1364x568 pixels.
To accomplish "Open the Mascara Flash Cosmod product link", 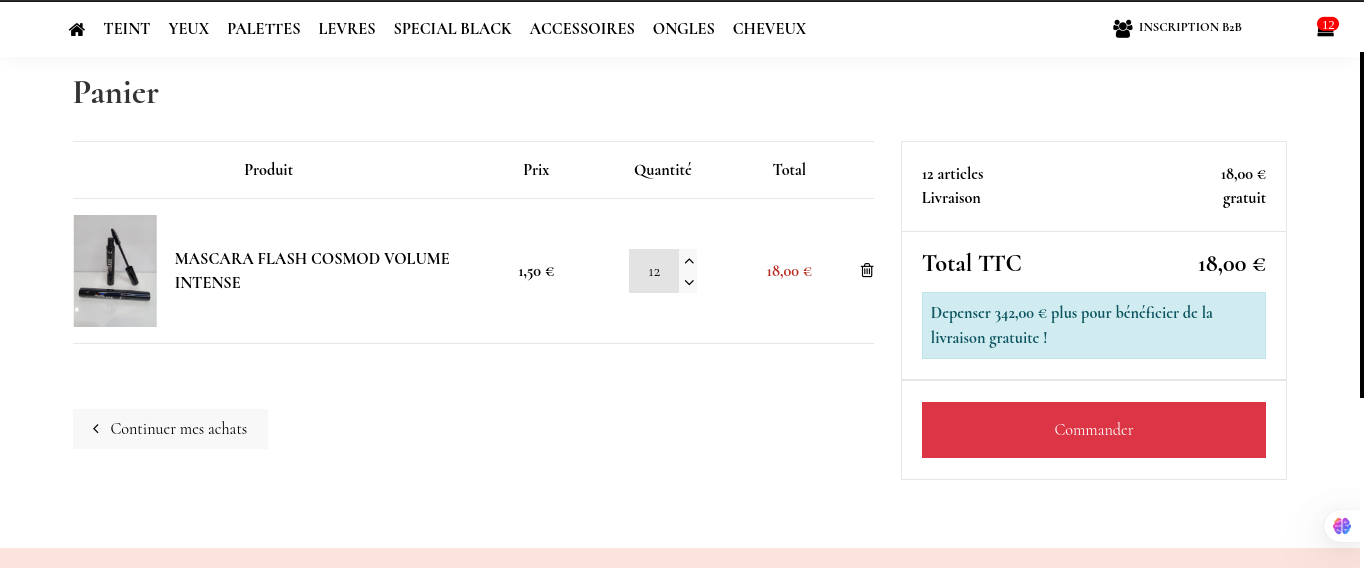I will [312, 270].
